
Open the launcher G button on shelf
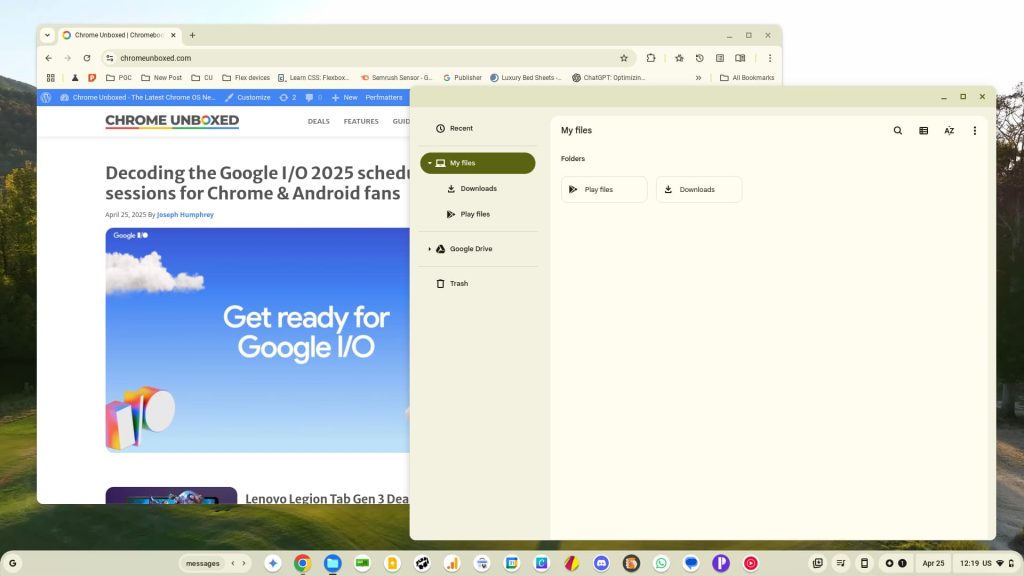click(12, 563)
